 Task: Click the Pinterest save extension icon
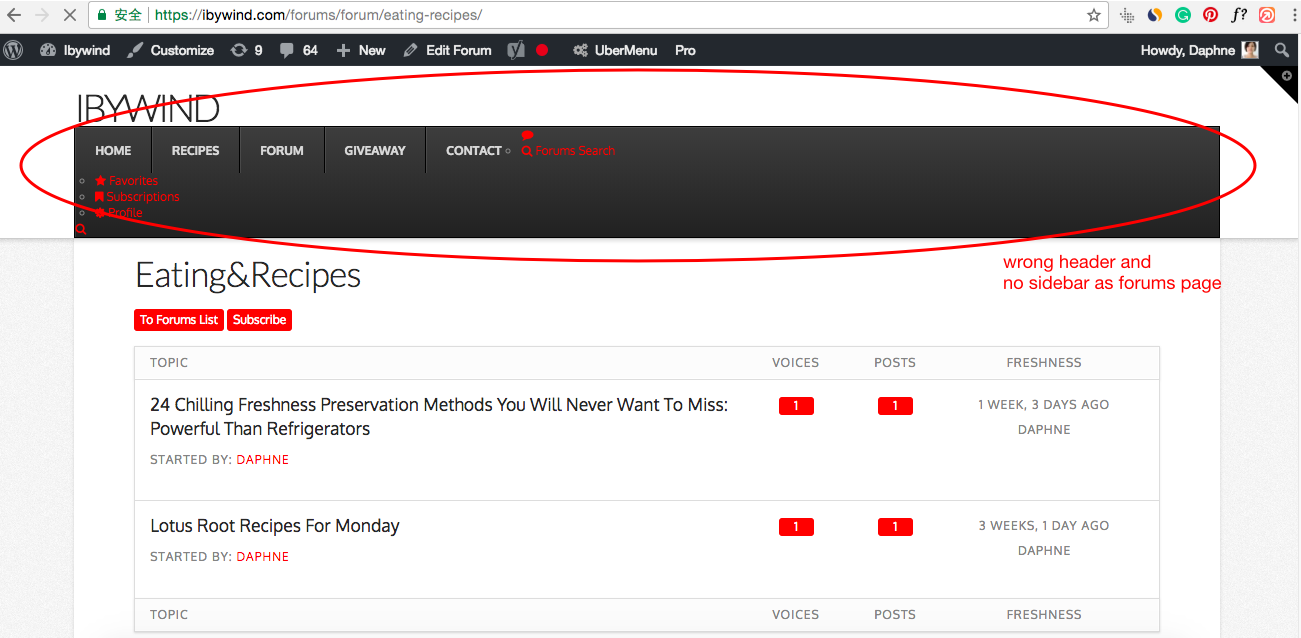(1211, 15)
